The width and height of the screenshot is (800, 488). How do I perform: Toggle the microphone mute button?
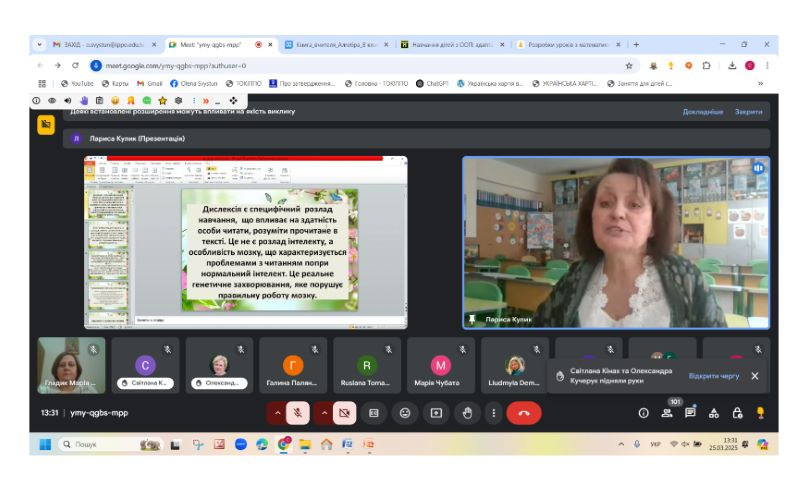tap(298, 413)
